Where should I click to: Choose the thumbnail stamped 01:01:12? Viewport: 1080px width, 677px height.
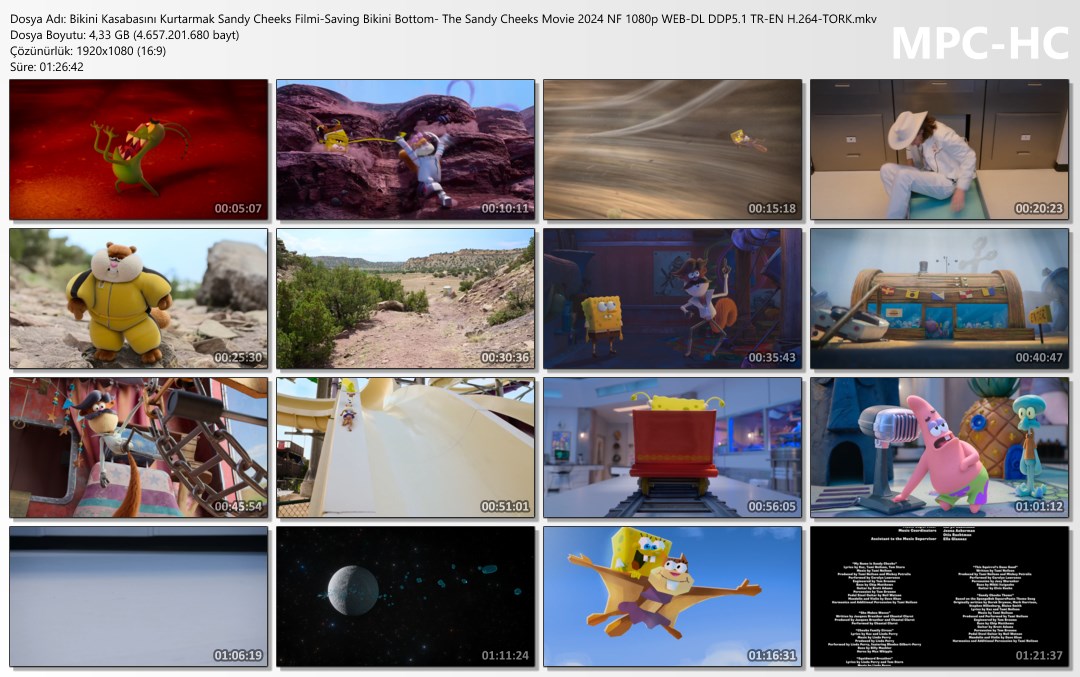(x=939, y=448)
